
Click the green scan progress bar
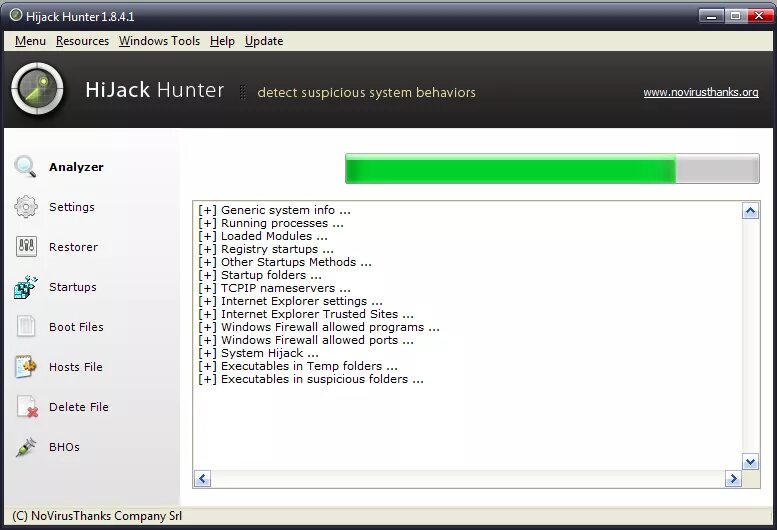point(552,168)
